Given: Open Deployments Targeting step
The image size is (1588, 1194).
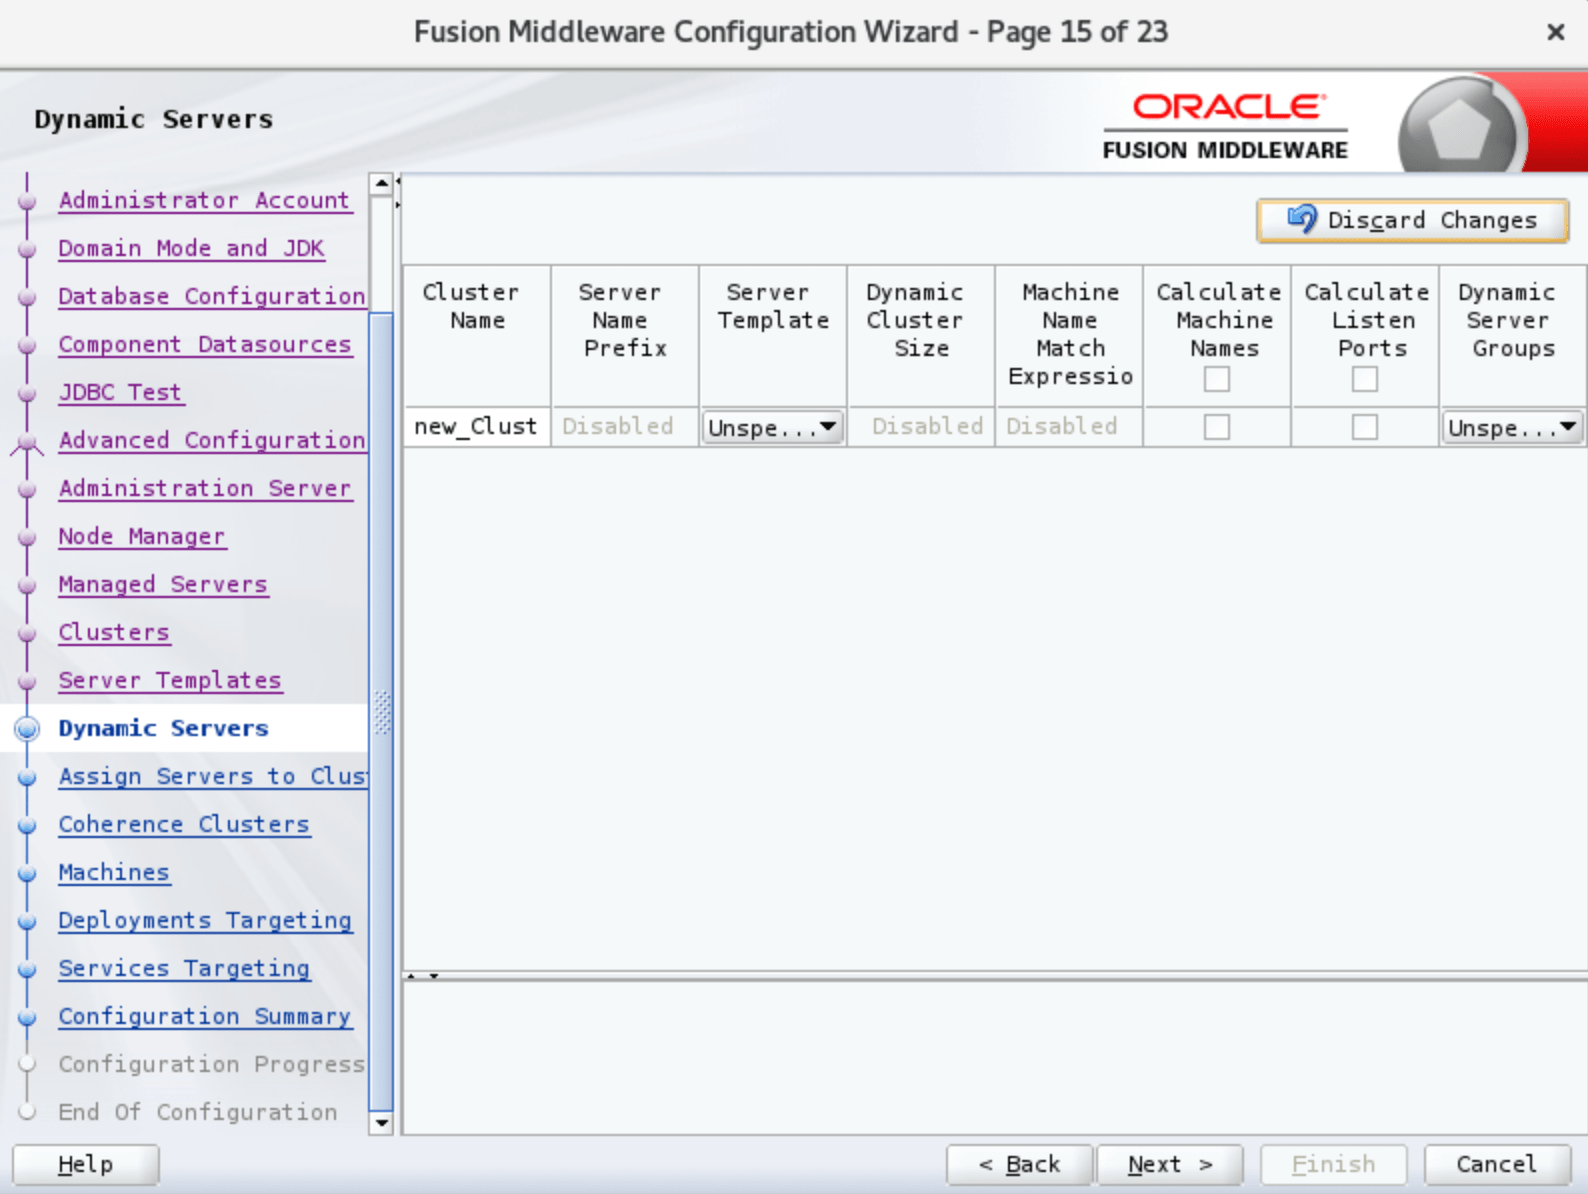Looking at the screenshot, I should coord(205,920).
